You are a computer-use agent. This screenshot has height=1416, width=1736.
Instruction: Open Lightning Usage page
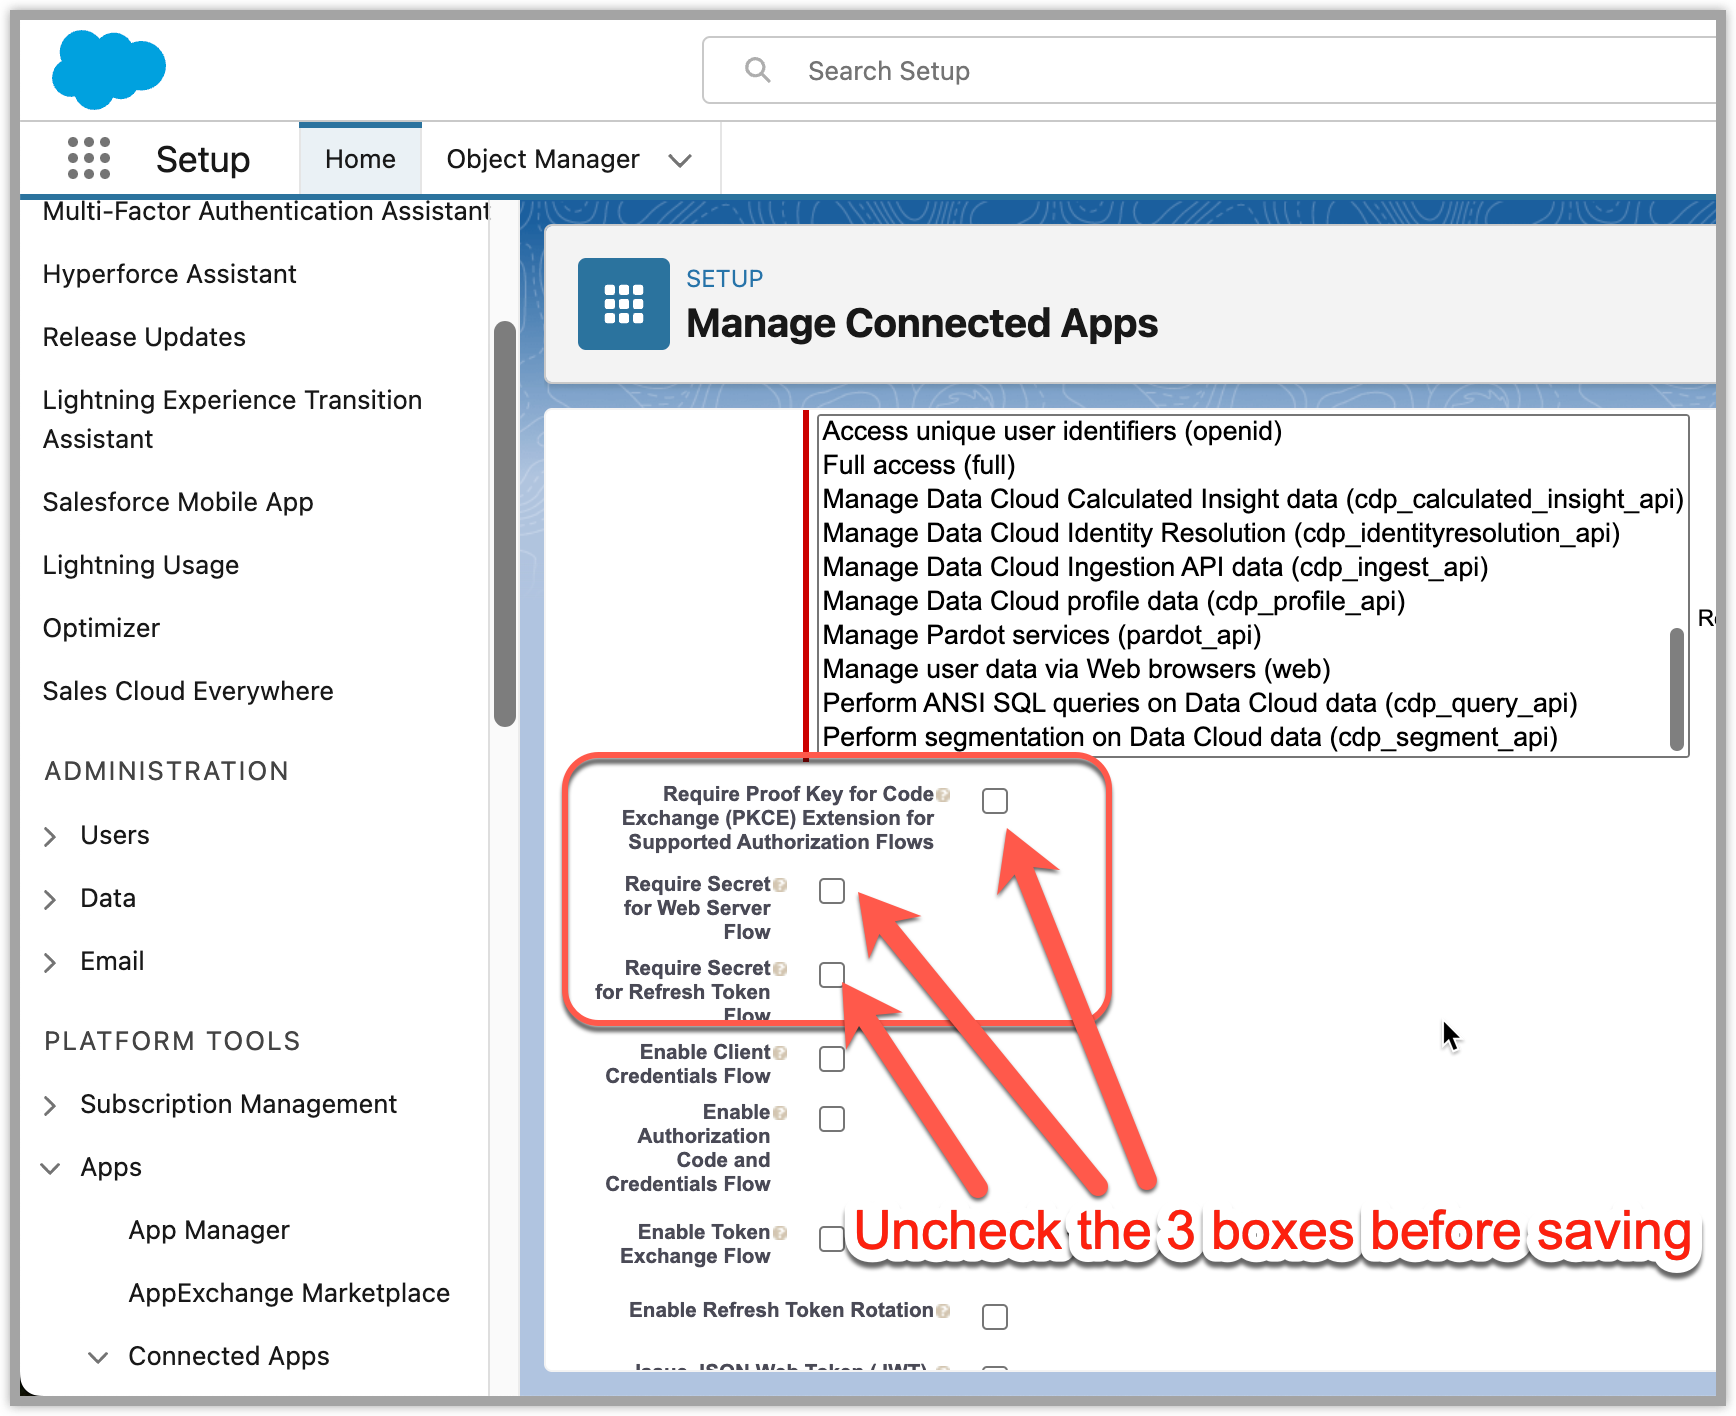(x=140, y=565)
